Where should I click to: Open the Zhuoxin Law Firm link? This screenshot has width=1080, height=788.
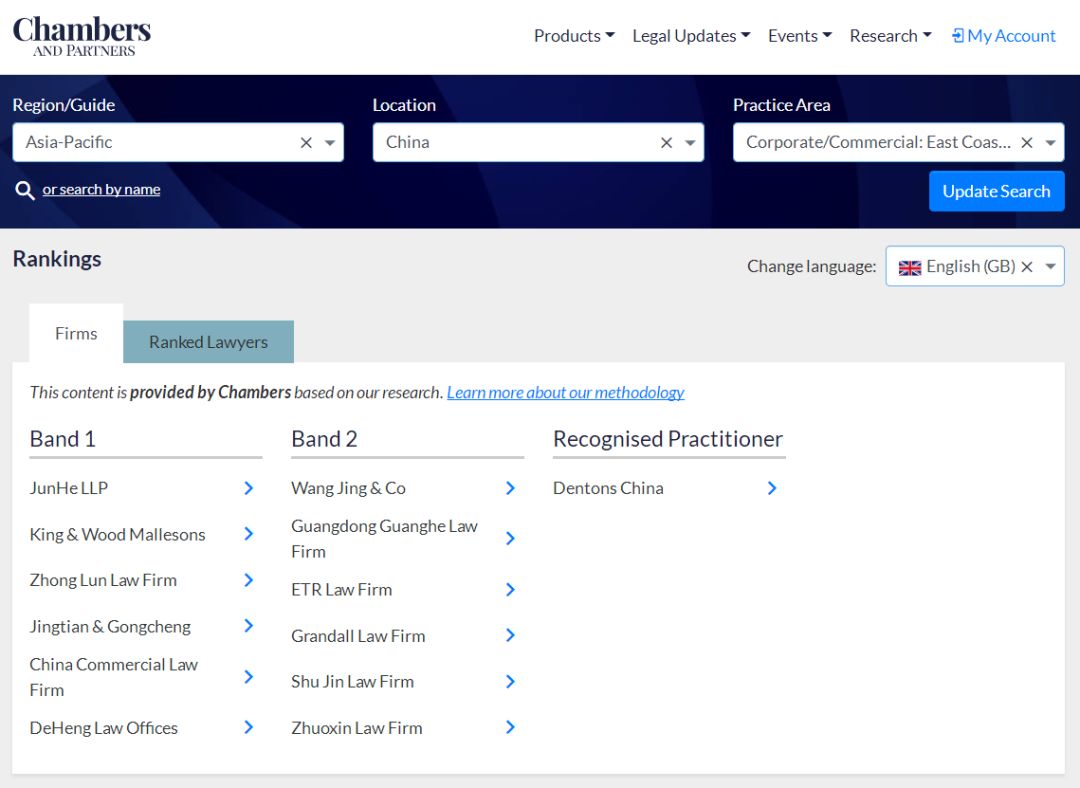click(357, 728)
